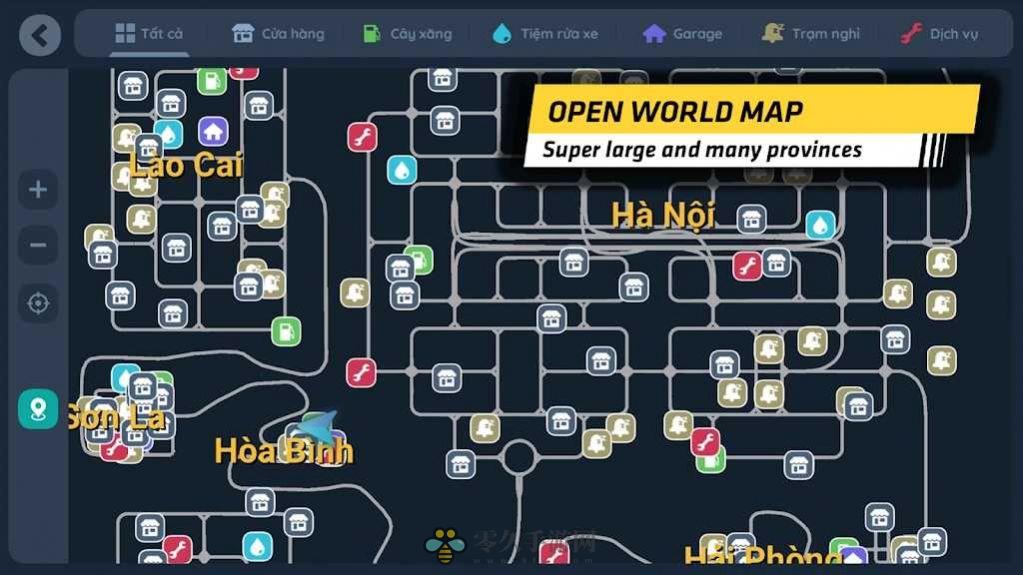Click the blue player arrow at Hòa Bình
Image resolution: width=1023 pixels, height=575 pixels.
(317, 427)
